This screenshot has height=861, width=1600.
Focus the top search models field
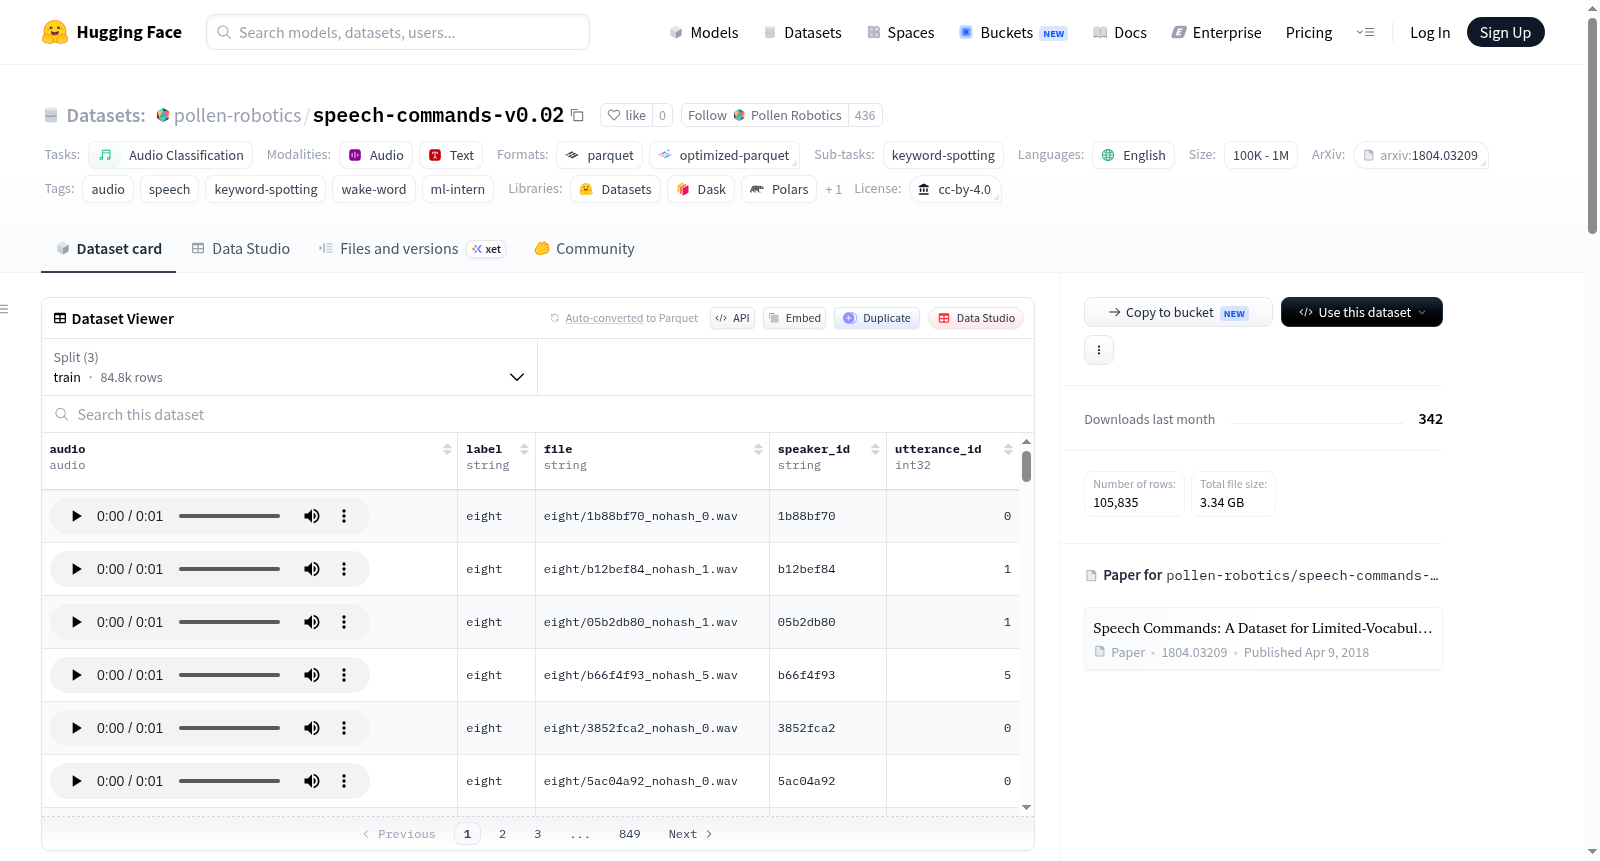[x=398, y=32]
